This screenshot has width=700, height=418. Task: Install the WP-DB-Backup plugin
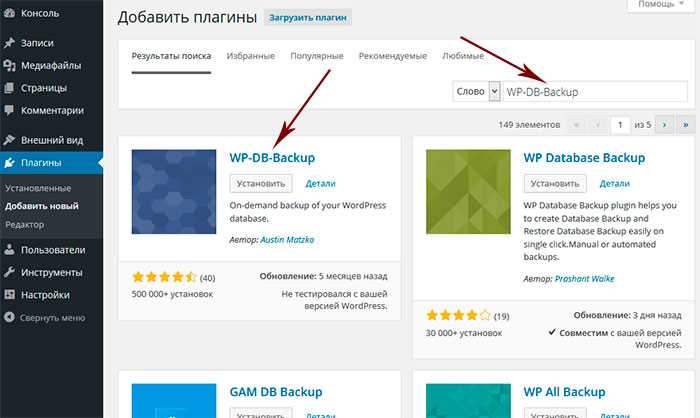pos(261,184)
